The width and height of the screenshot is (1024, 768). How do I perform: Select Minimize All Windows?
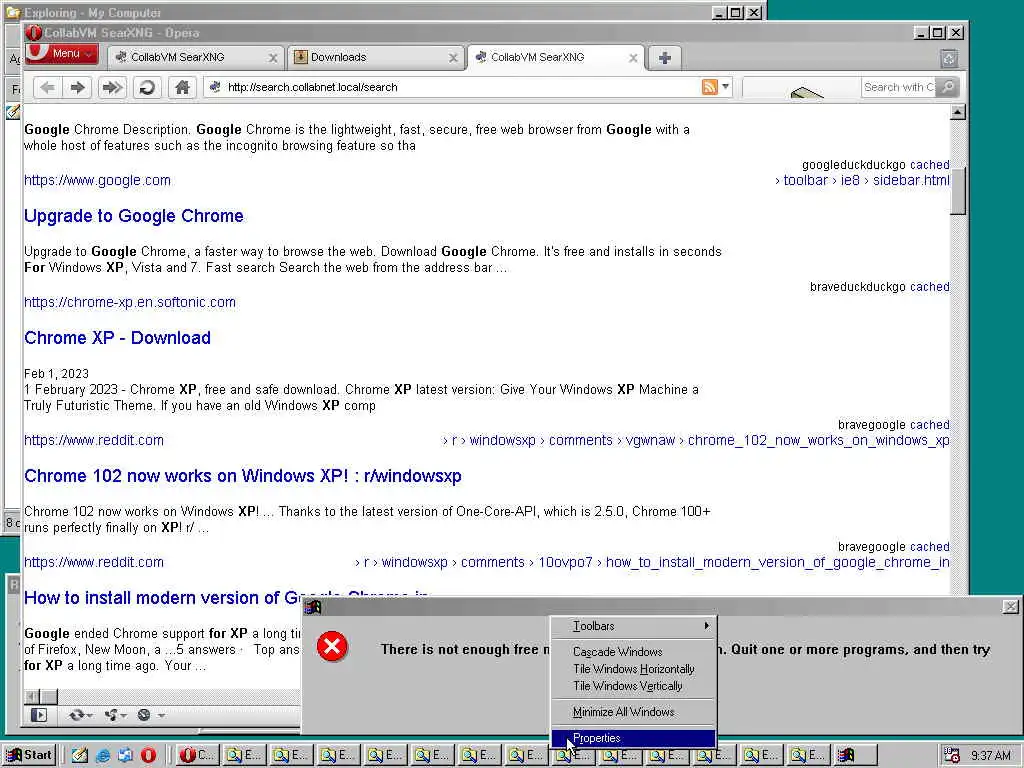(633, 712)
